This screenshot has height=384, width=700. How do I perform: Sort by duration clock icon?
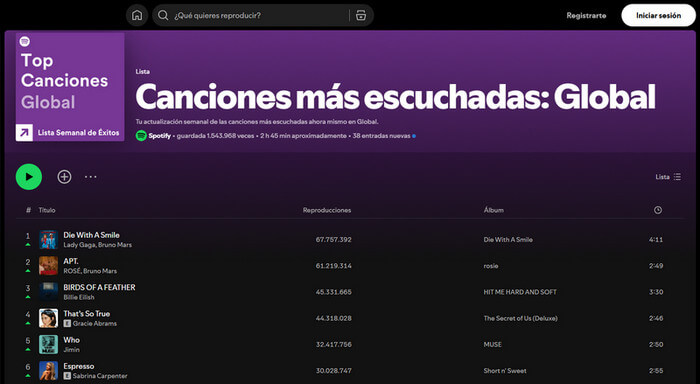[x=658, y=210]
